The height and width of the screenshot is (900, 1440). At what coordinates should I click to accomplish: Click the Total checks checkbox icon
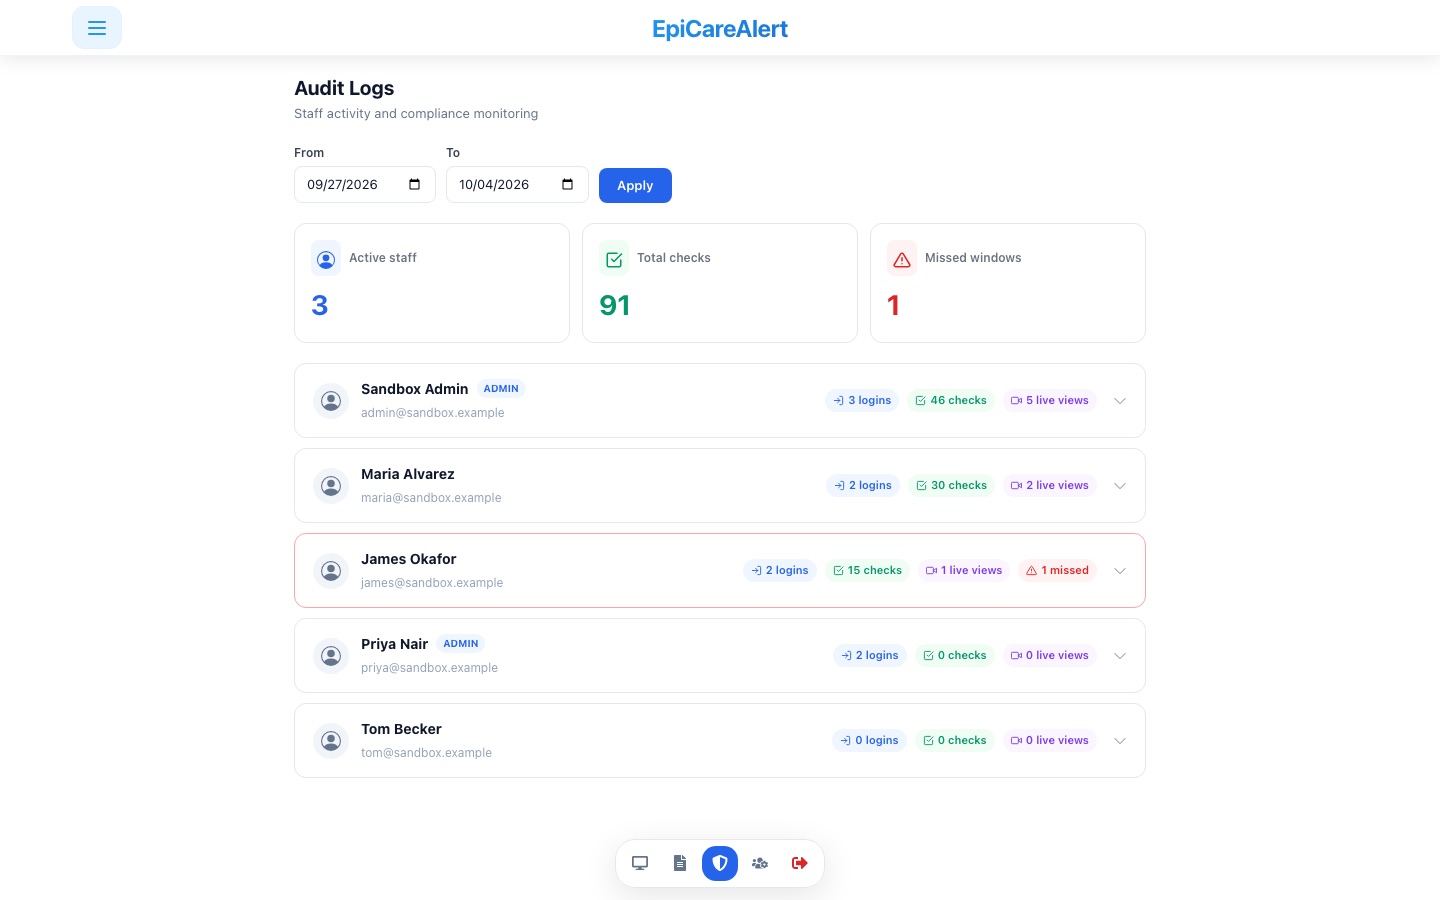click(614, 259)
